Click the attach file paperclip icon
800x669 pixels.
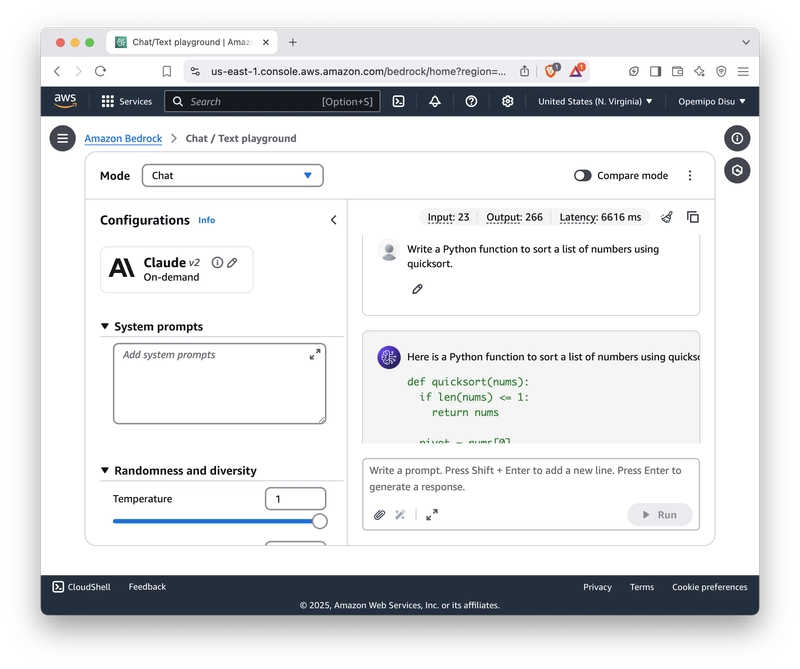point(379,515)
